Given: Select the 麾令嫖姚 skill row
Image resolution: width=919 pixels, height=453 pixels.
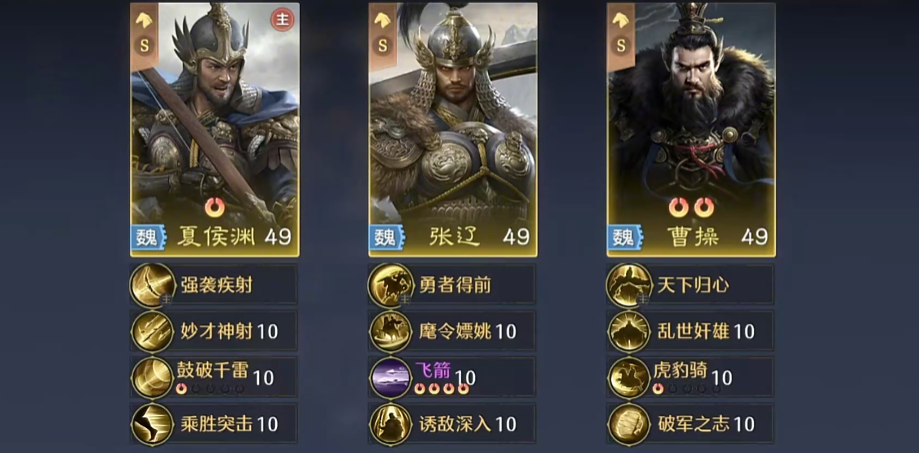Looking at the screenshot, I should [x=452, y=331].
